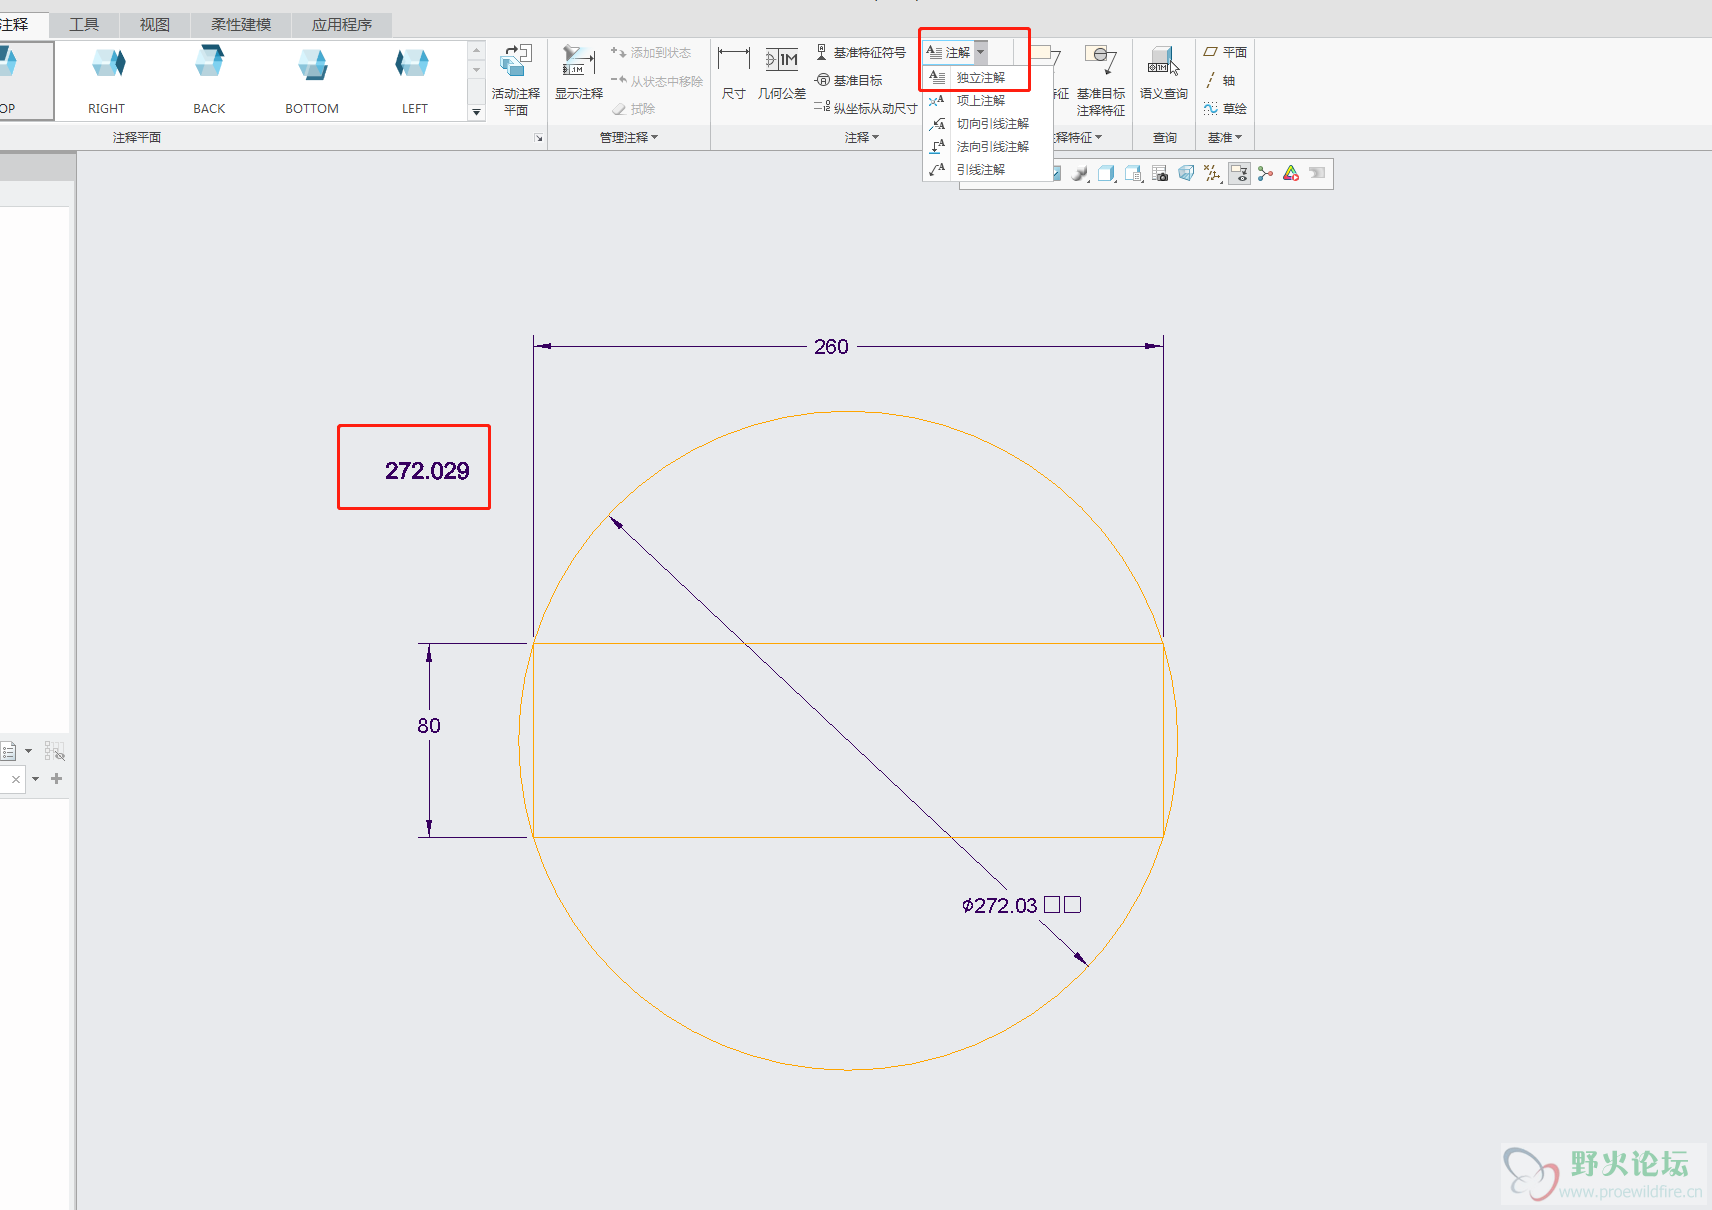The height and width of the screenshot is (1210, 1712).
Task: Click 从状态中移除 in 管理注释
Action: point(657,80)
